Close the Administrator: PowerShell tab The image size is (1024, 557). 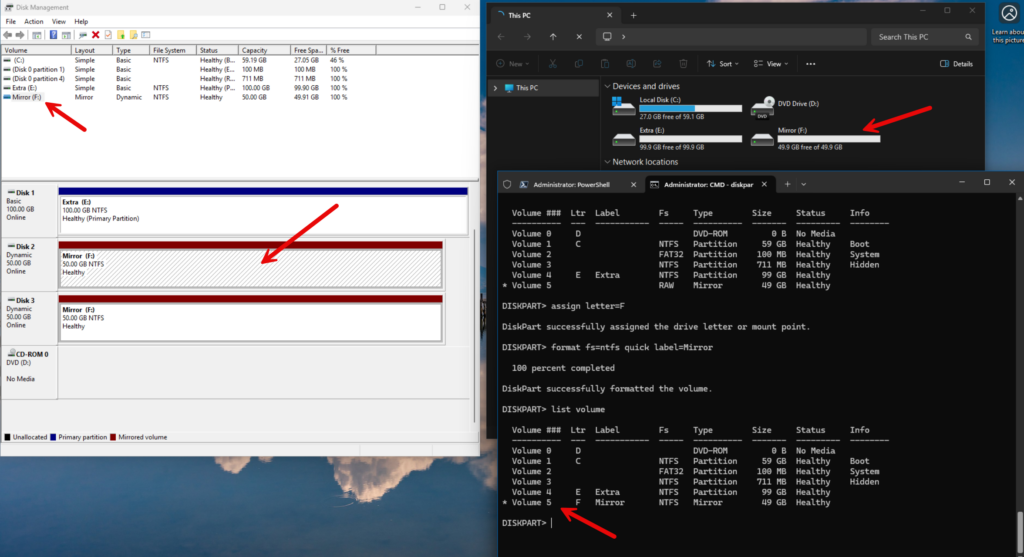tap(633, 185)
